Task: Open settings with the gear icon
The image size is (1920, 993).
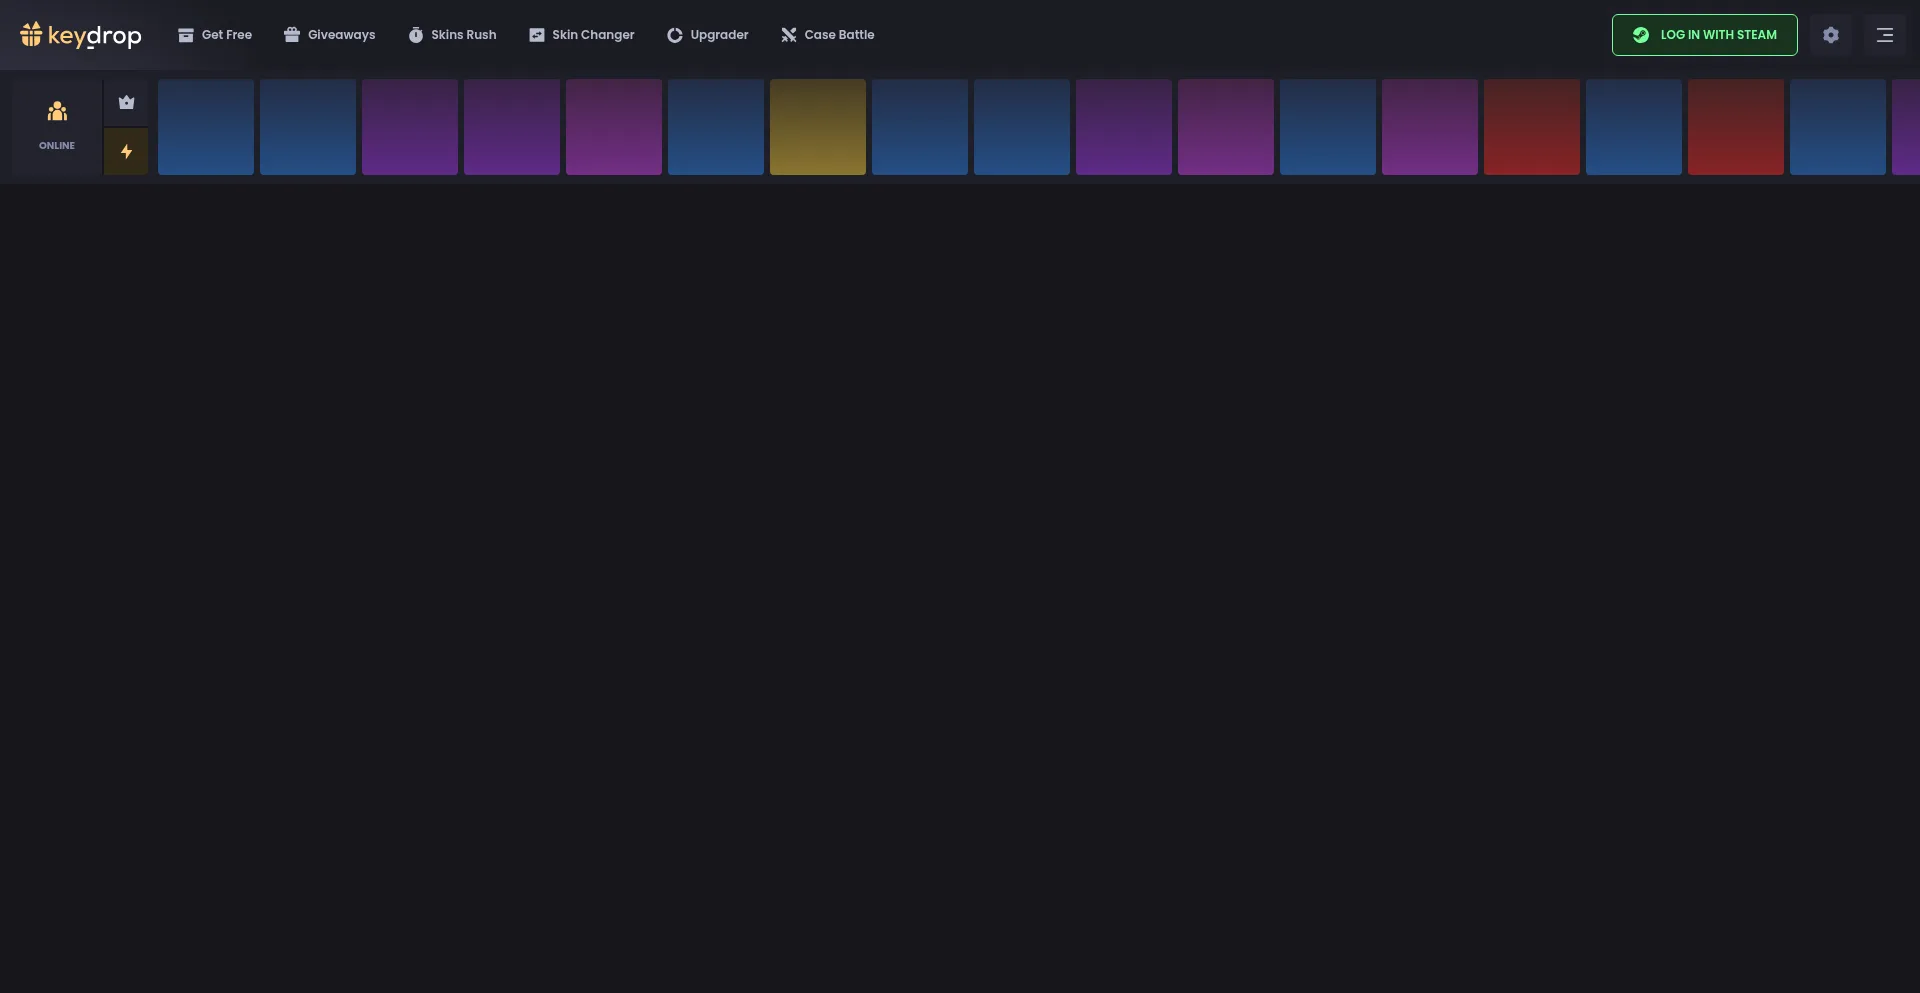Action: (1830, 35)
